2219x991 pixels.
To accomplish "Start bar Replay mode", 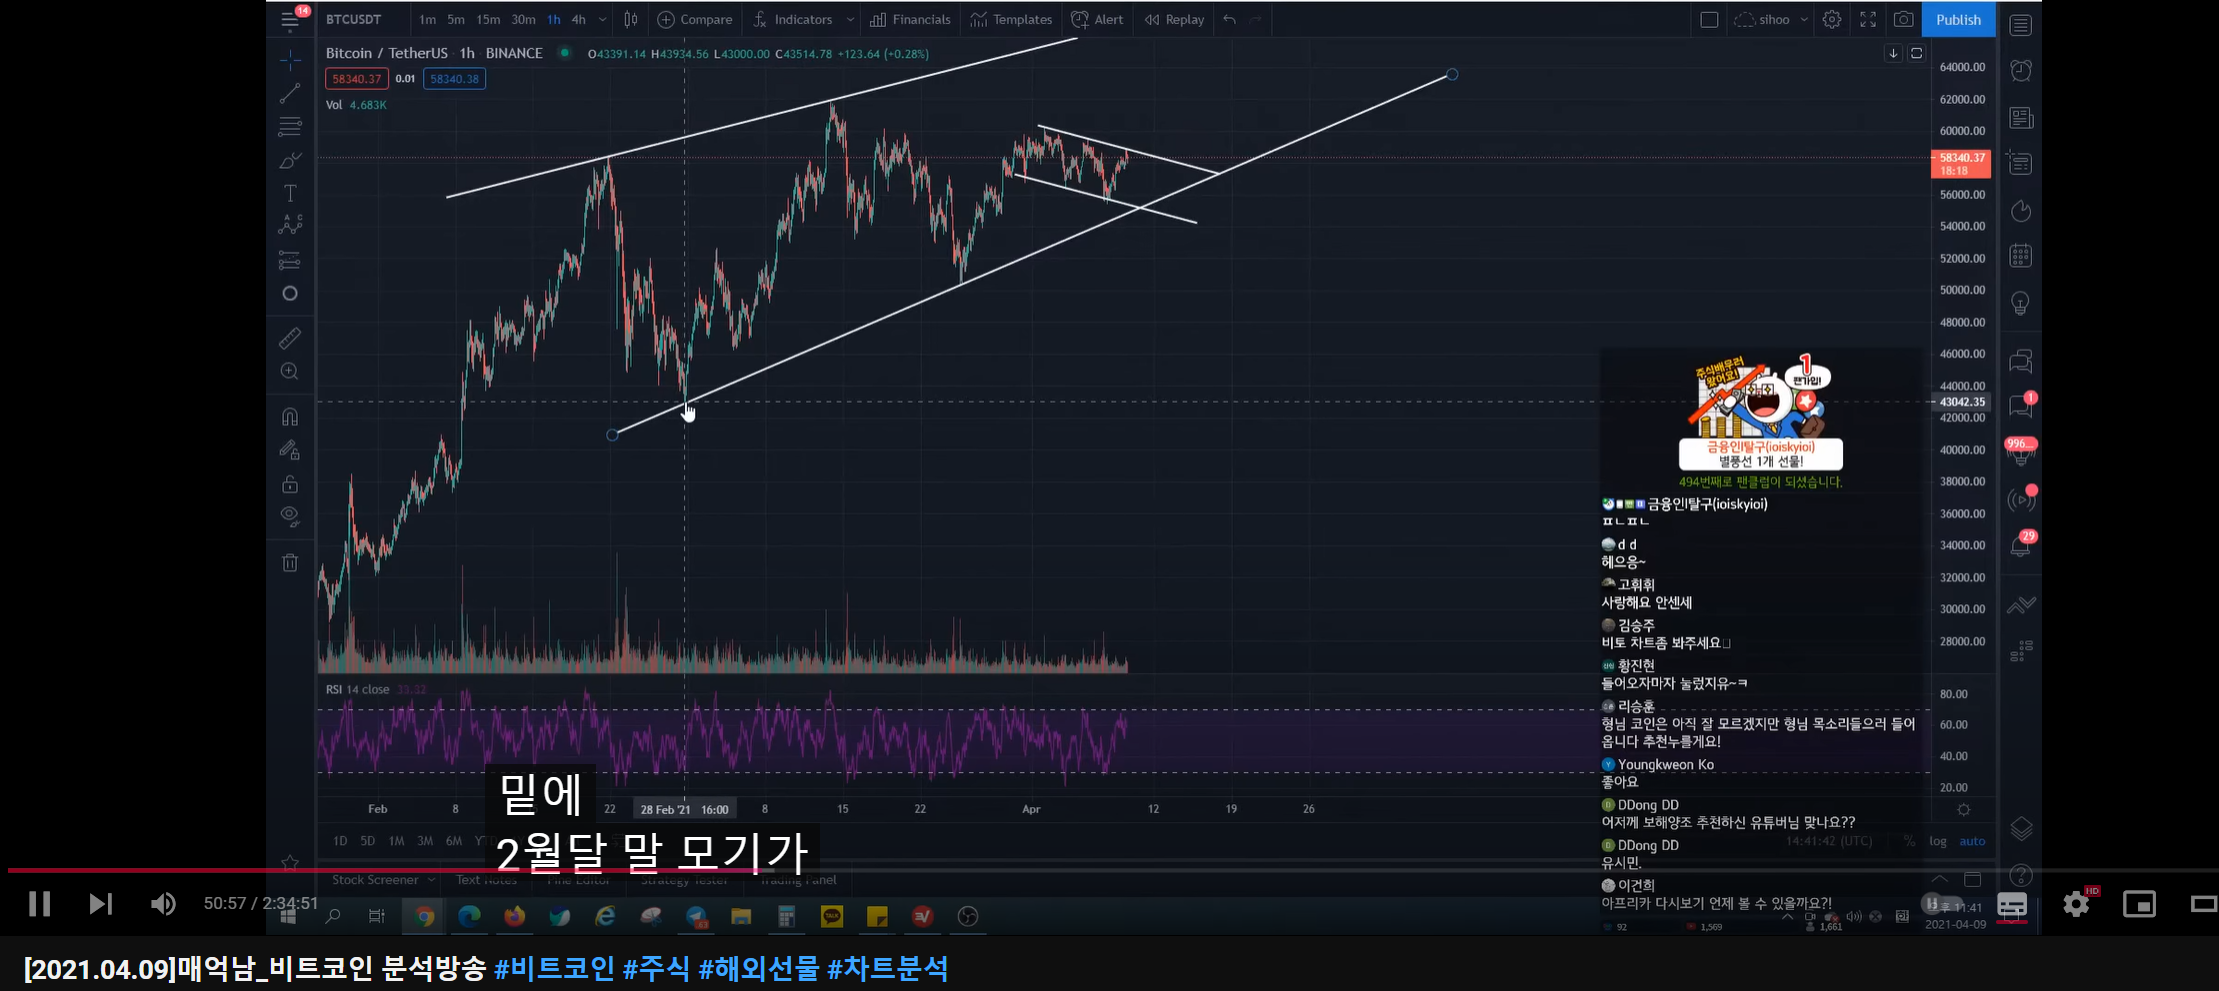I will point(1175,19).
